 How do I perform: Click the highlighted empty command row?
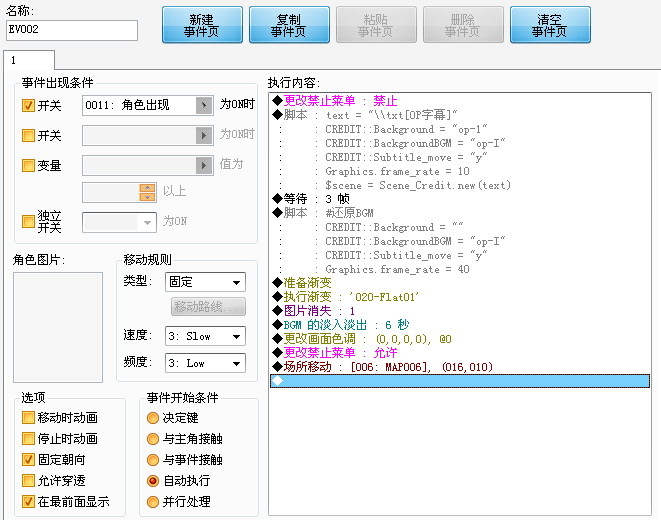460,381
